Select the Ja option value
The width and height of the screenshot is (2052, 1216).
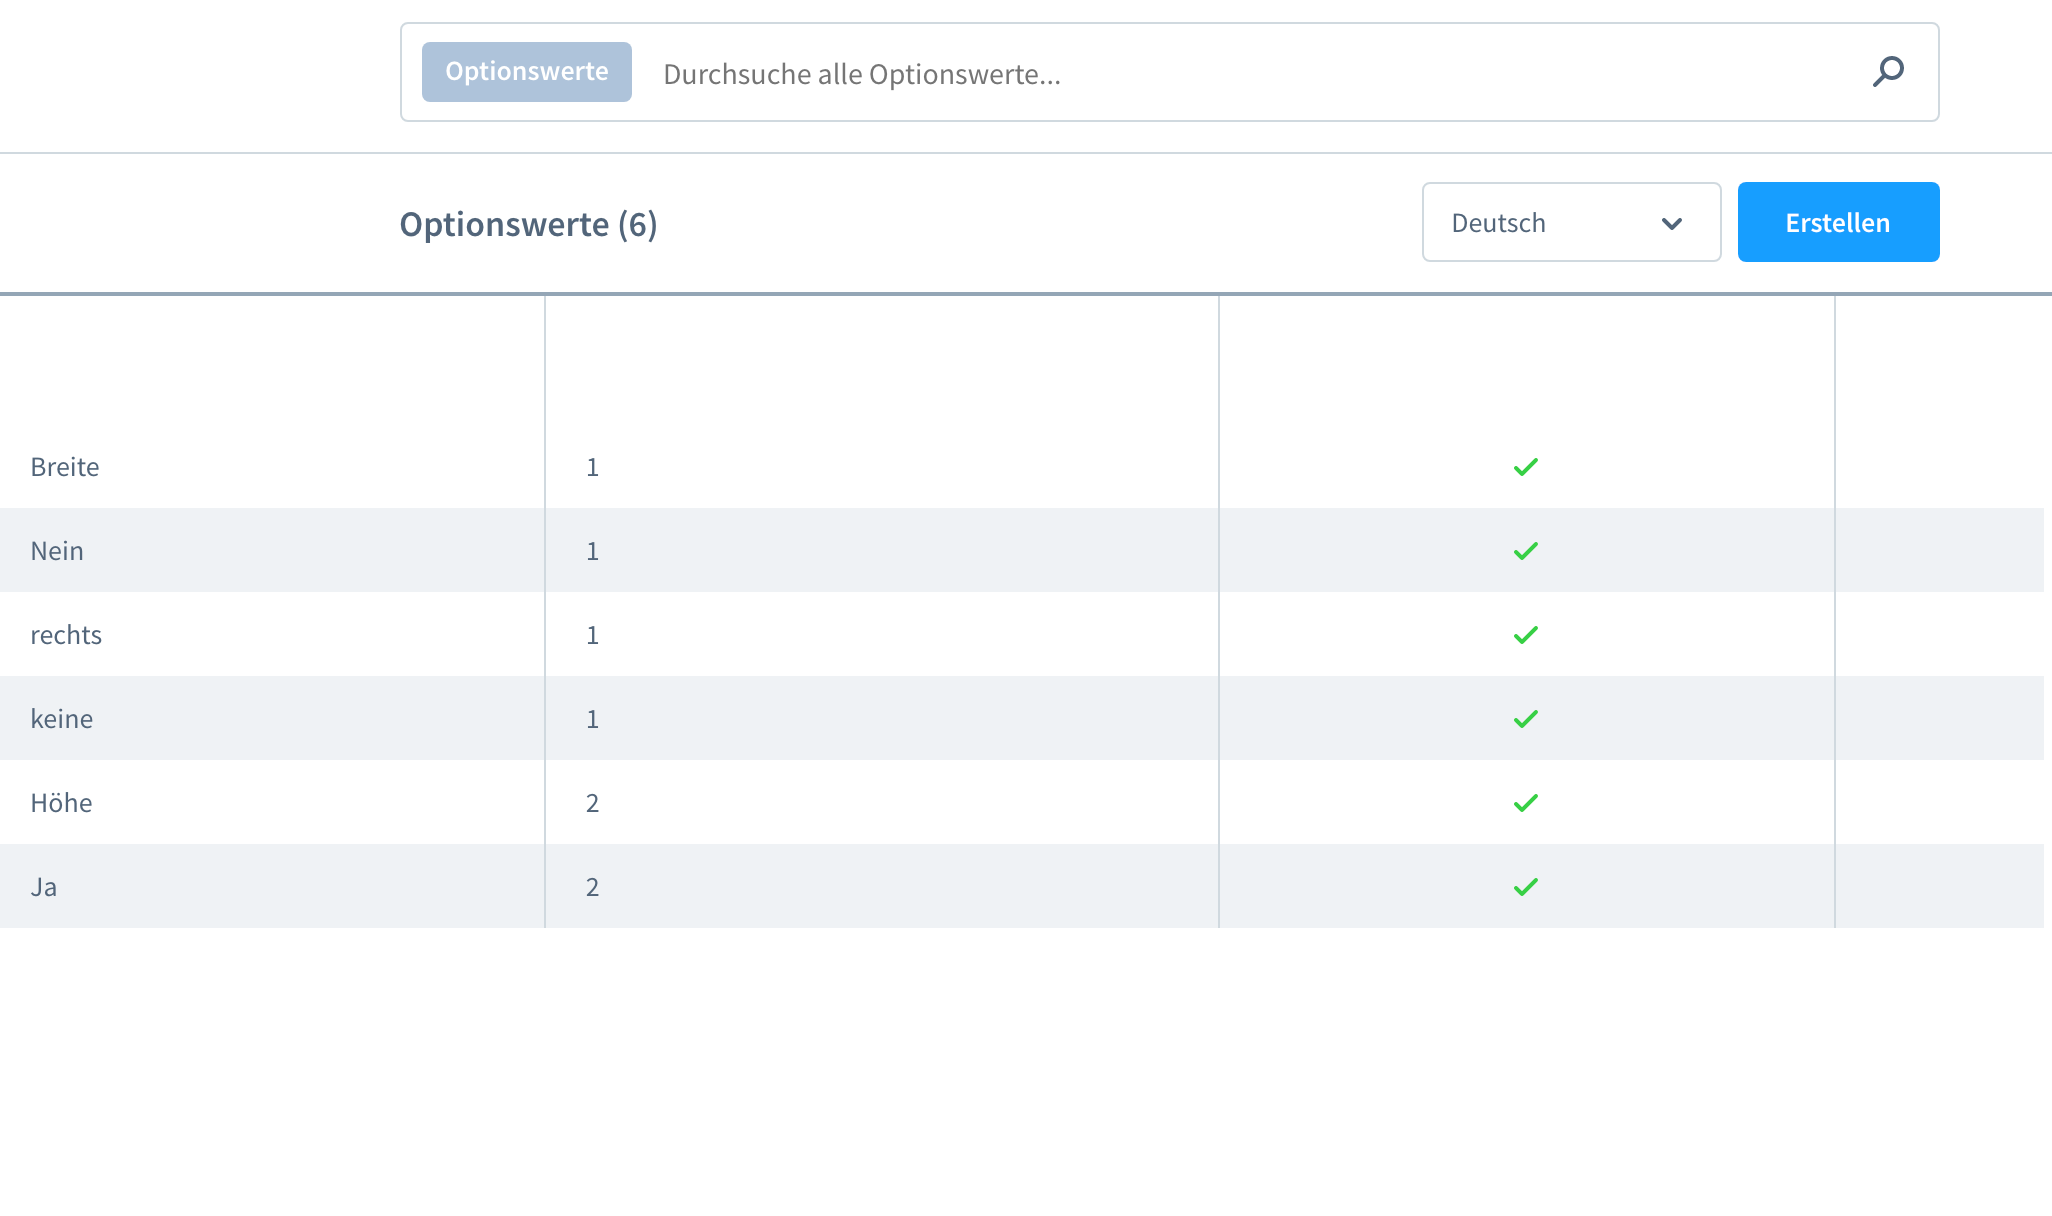pyautogui.click(x=44, y=887)
